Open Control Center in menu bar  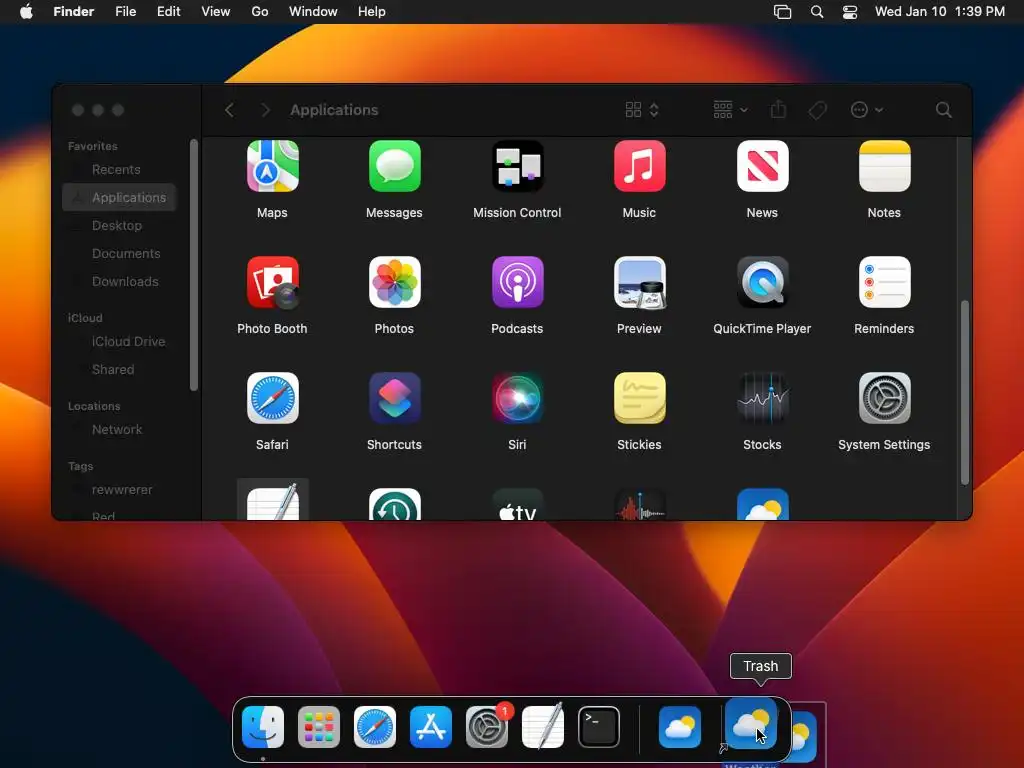[850, 11]
